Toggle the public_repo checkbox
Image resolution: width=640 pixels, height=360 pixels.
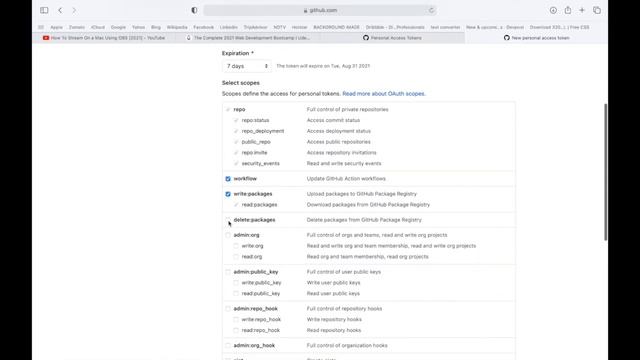coord(236,142)
